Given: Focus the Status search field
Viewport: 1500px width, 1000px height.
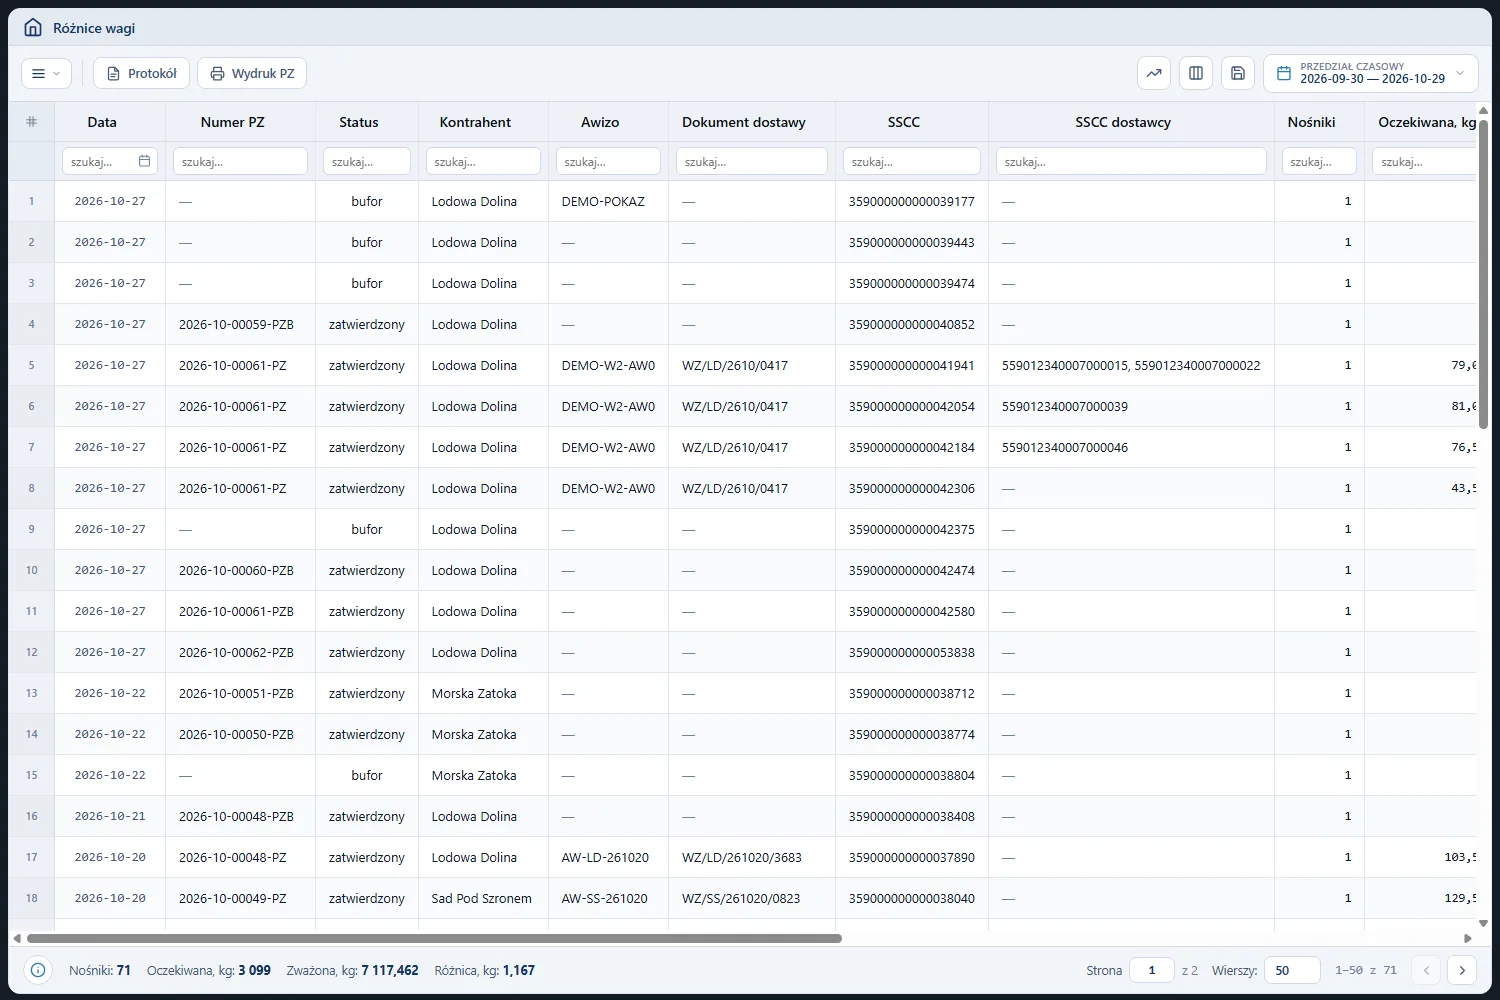Looking at the screenshot, I should point(367,161).
